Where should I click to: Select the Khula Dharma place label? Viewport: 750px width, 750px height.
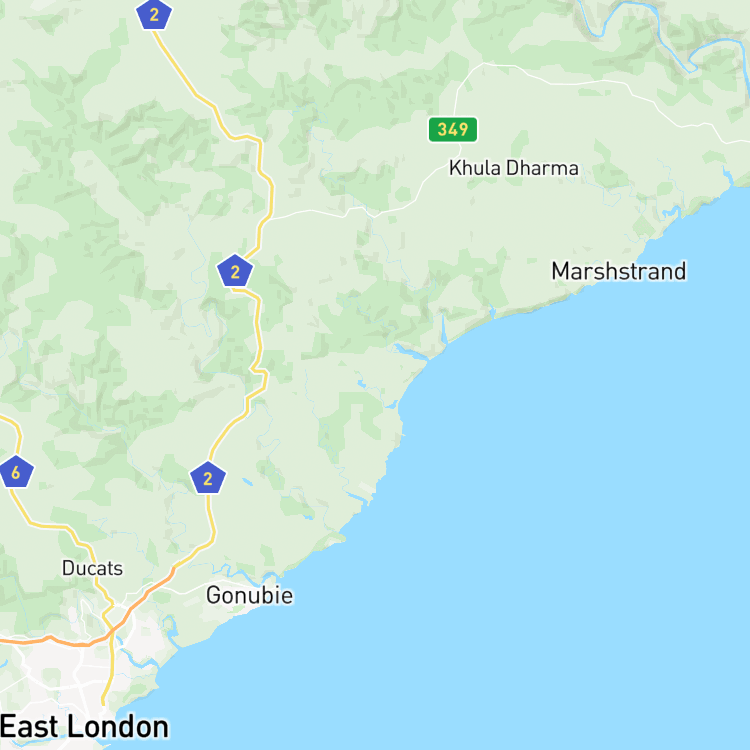(513, 168)
